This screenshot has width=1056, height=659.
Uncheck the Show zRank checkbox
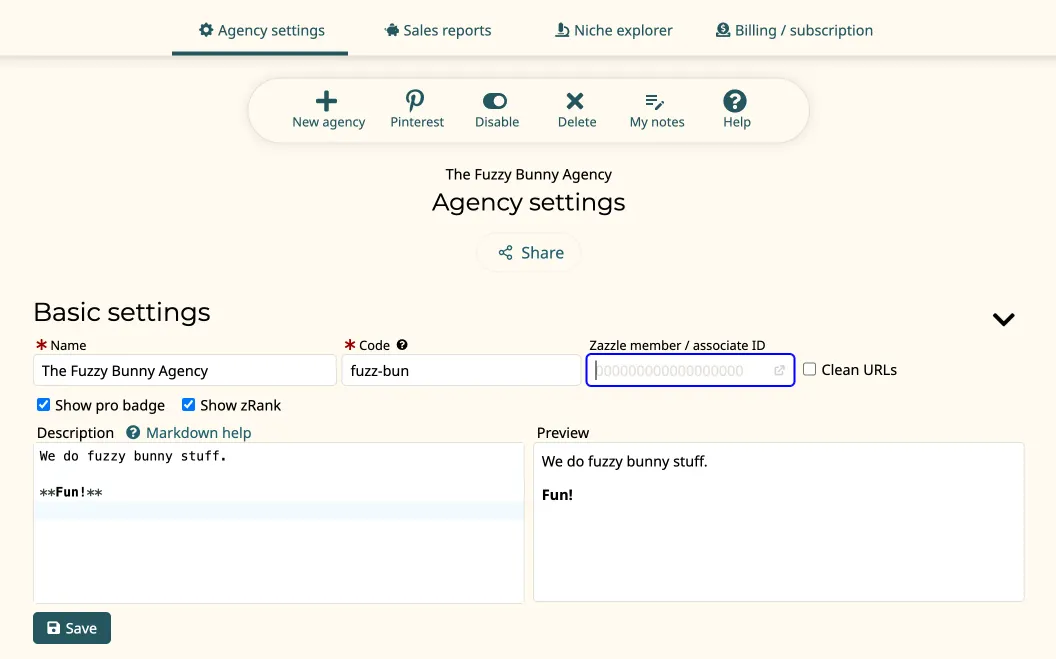[189, 405]
